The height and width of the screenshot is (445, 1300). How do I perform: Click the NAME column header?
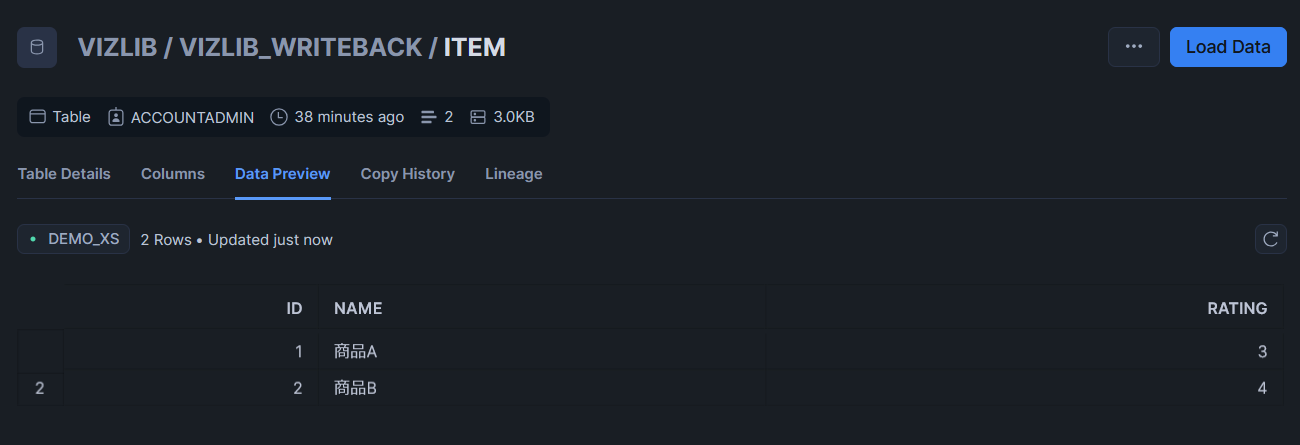pos(541,308)
